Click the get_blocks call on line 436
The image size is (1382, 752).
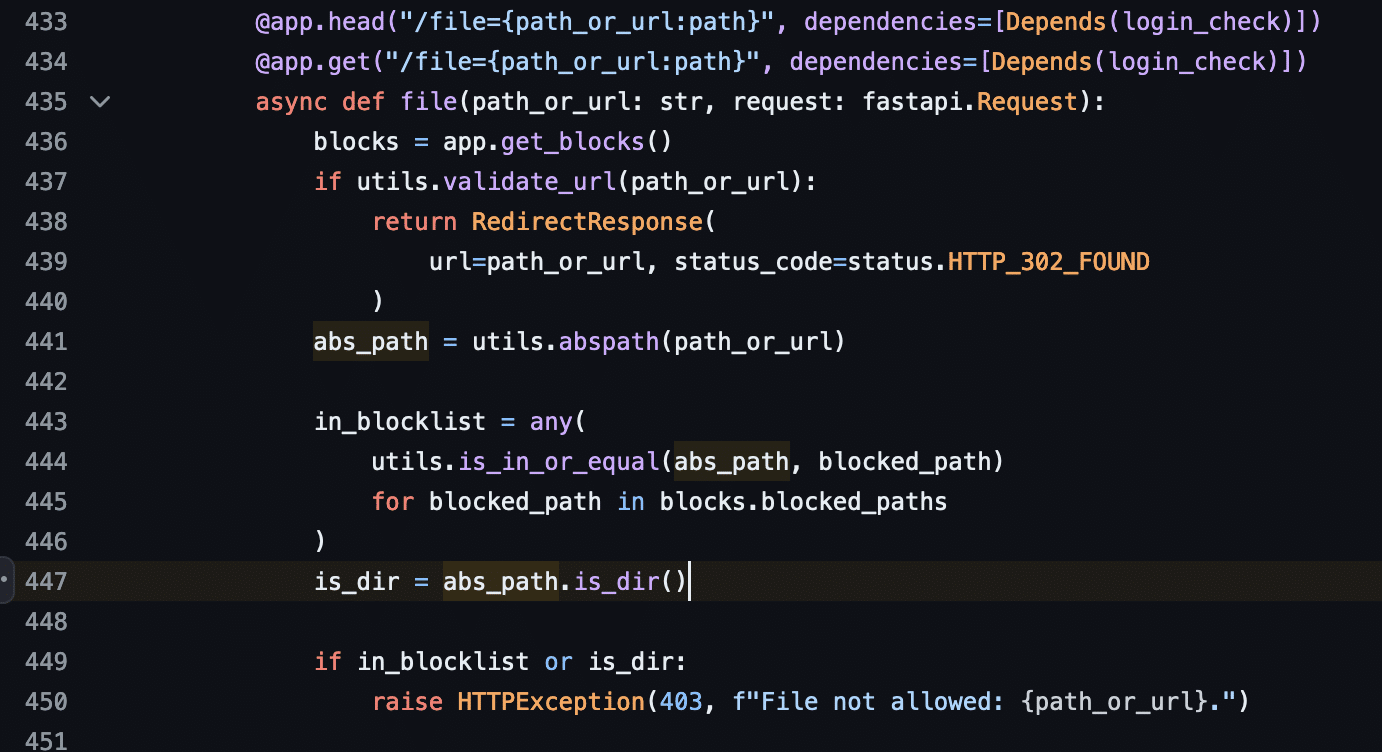click(x=573, y=141)
